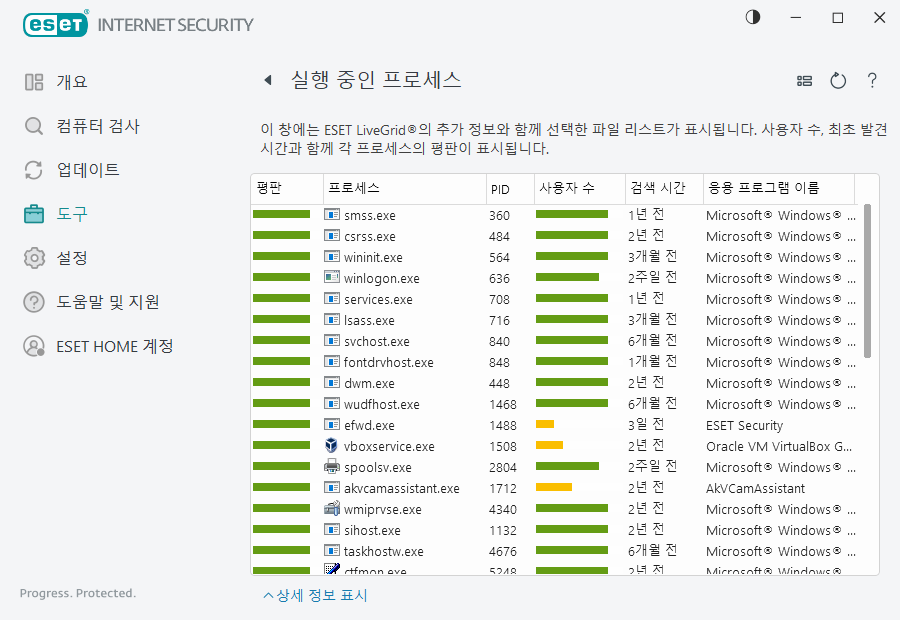Click the user count bar for akvcamassistant.exe

pyautogui.click(x=554, y=488)
